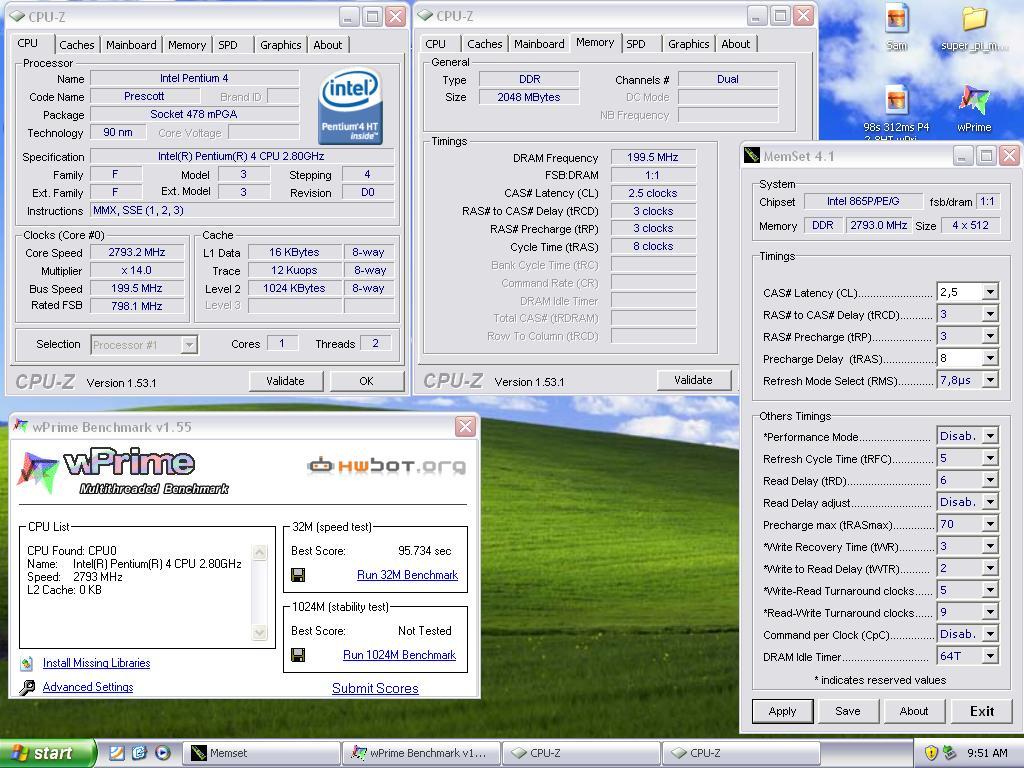Open Write-Read Turnaround clocks dropdown
Viewport: 1024px width, 768px height.
(x=990, y=590)
